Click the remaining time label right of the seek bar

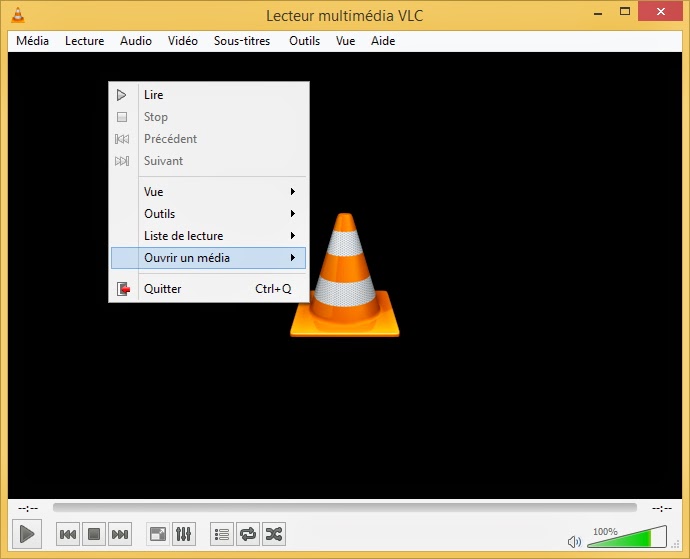tap(662, 508)
